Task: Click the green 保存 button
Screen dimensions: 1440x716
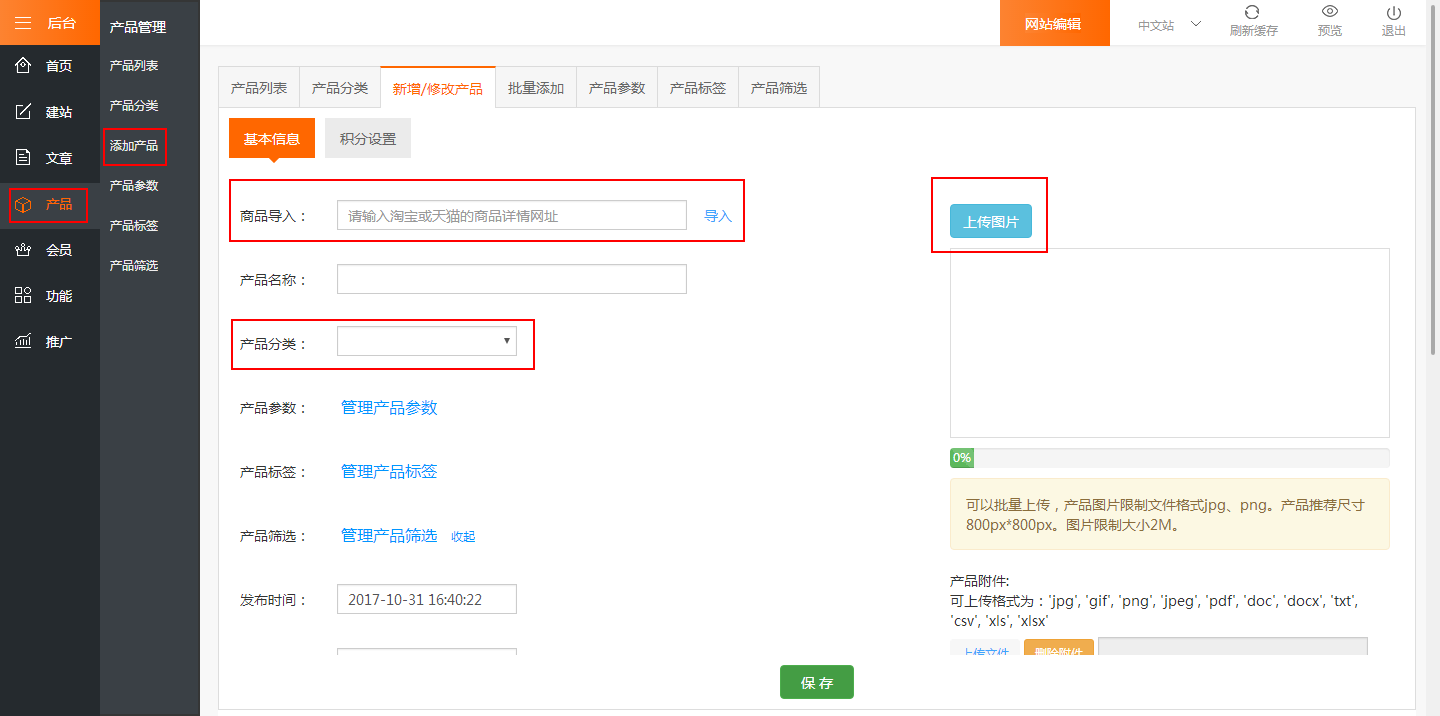Action: (x=817, y=682)
